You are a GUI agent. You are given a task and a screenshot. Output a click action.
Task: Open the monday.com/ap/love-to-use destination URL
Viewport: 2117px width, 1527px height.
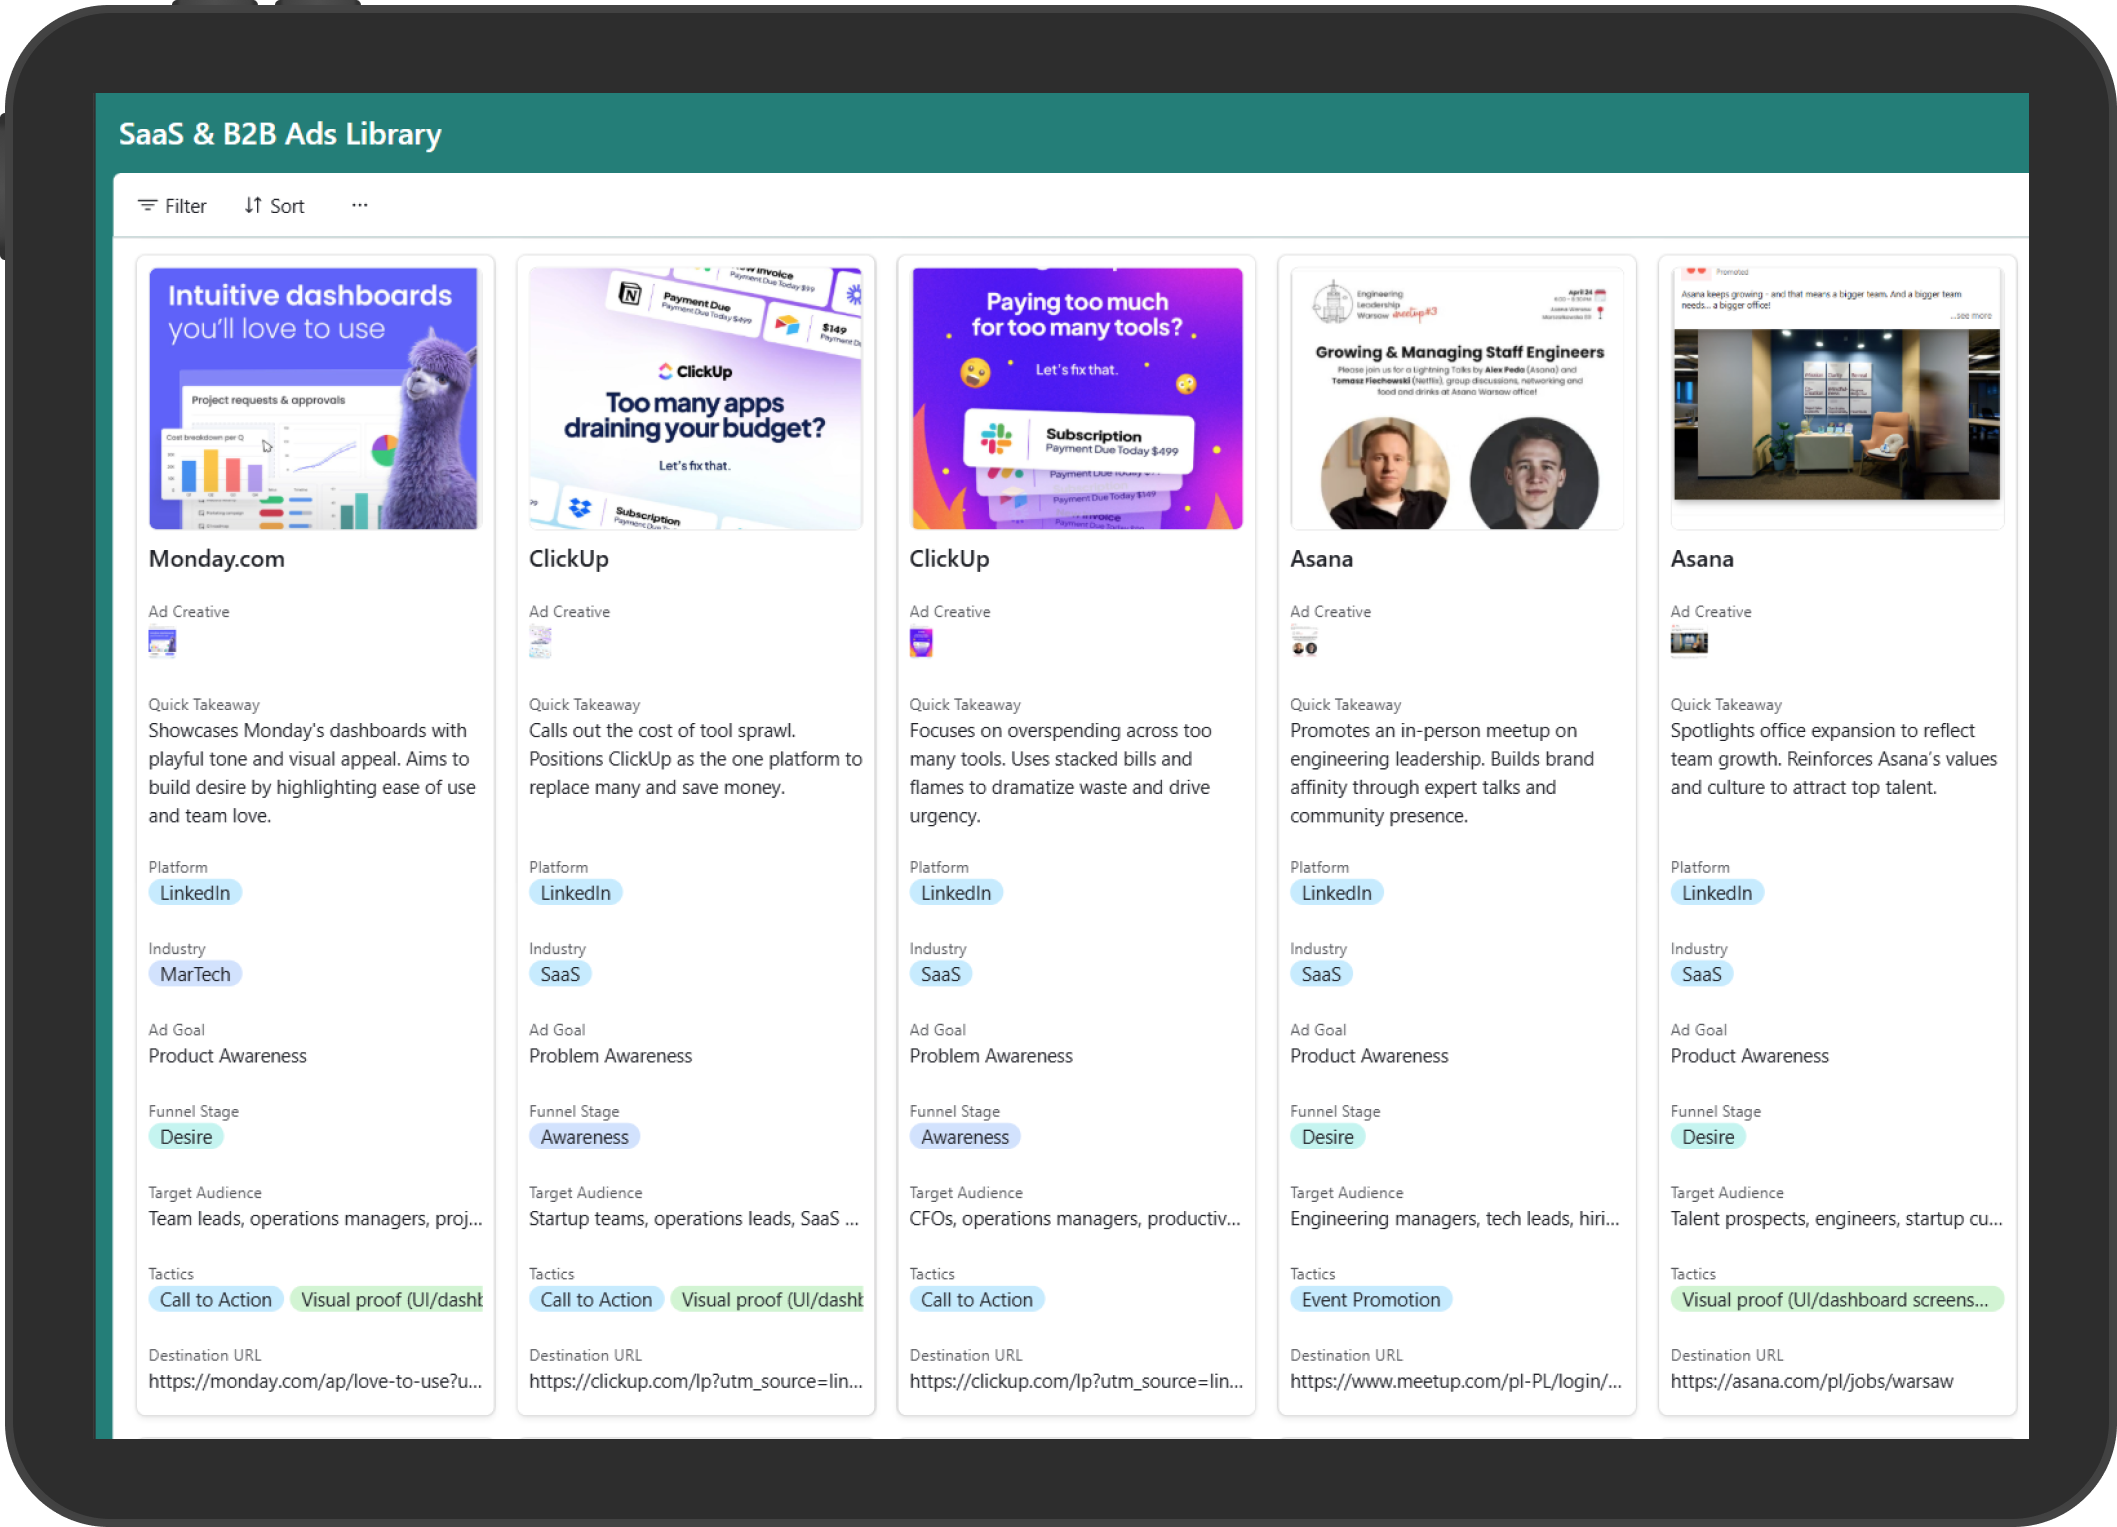[x=315, y=1381]
